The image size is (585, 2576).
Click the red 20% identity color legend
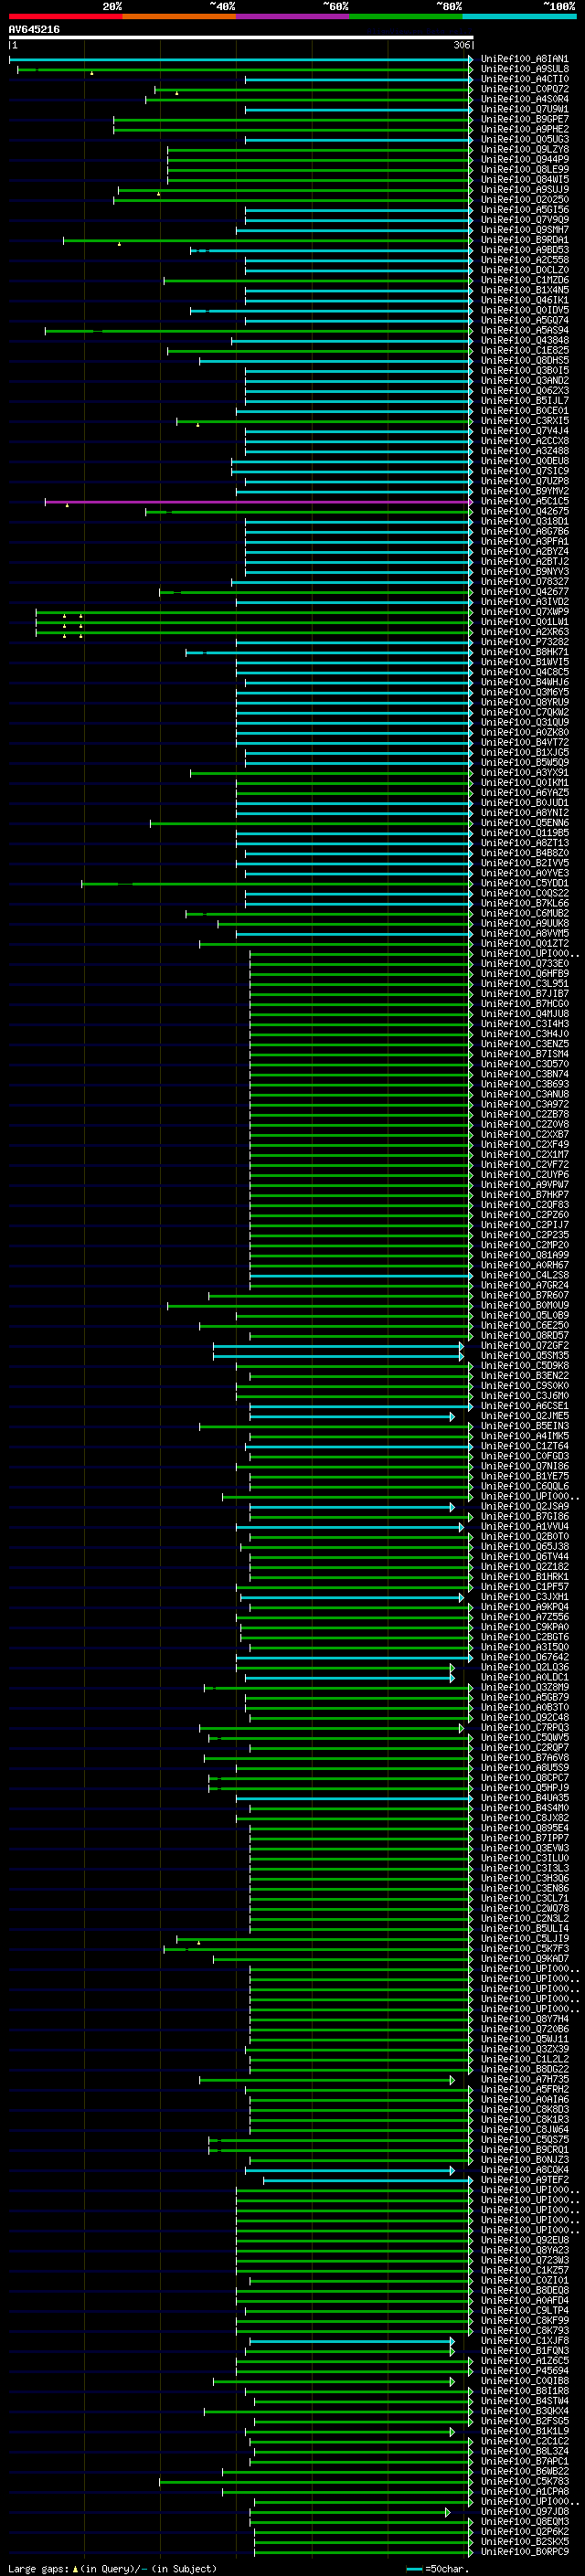pyautogui.click(x=65, y=16)
